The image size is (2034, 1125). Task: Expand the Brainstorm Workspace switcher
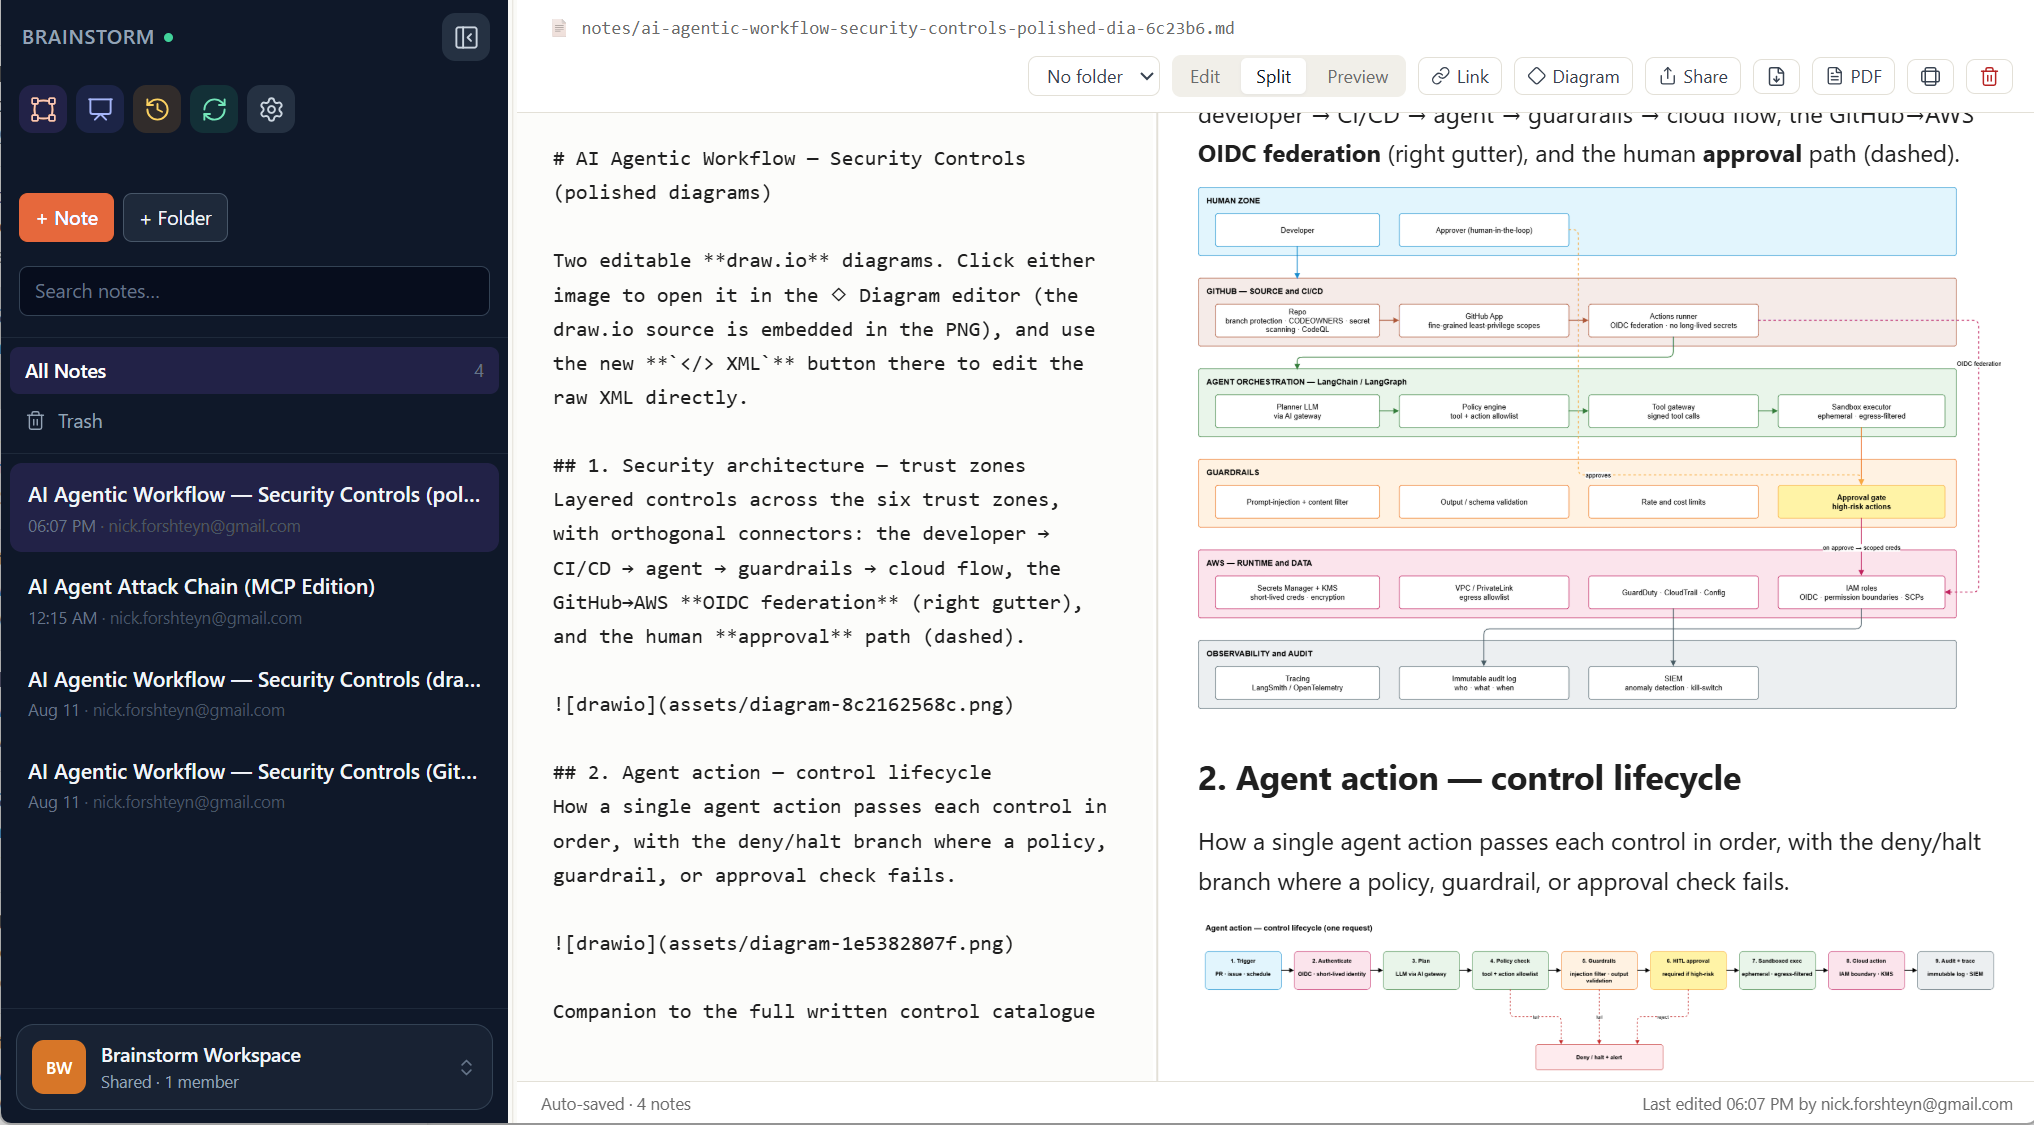click(254, 1067)
